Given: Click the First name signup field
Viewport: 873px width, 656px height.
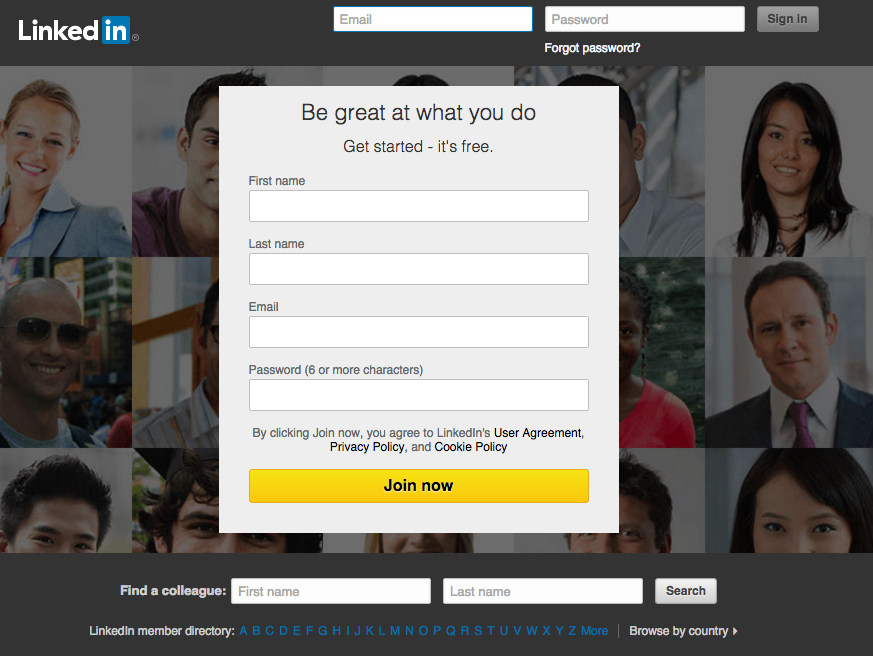Looking at the screenshot, I should [x=419, y=206].
